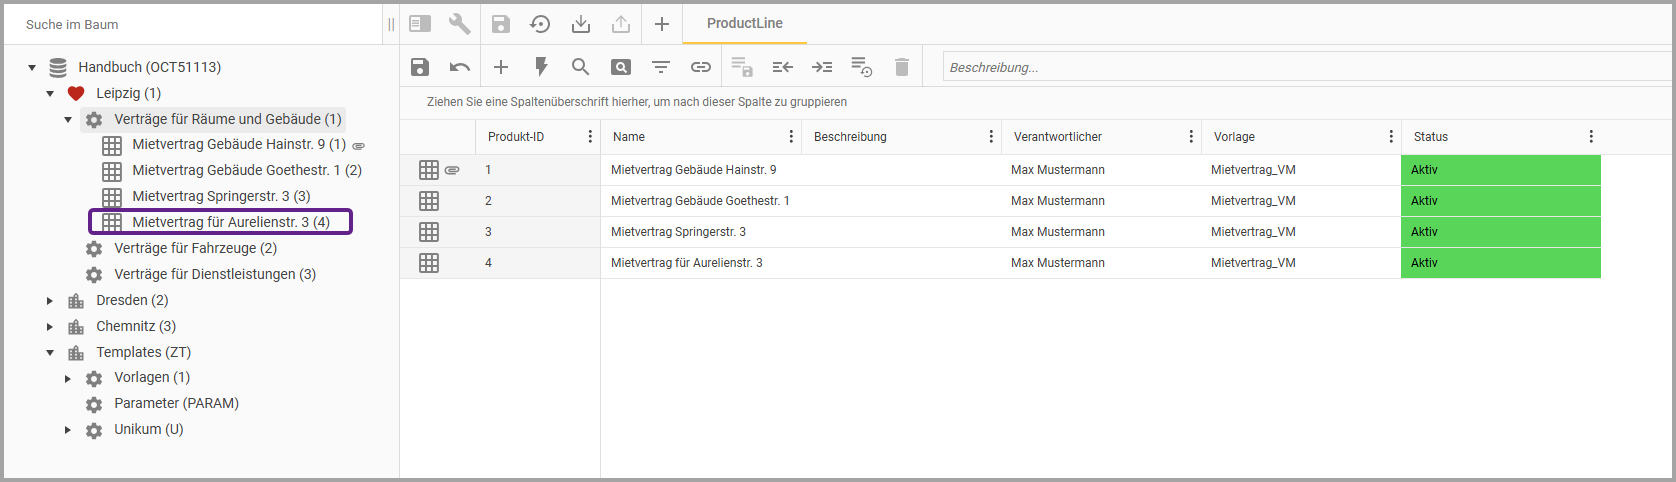Image resolution: width=1676 pixels, height=482 pixels.
Task: Toggle the side panel layout icon
Action: (x=420, y=24)
